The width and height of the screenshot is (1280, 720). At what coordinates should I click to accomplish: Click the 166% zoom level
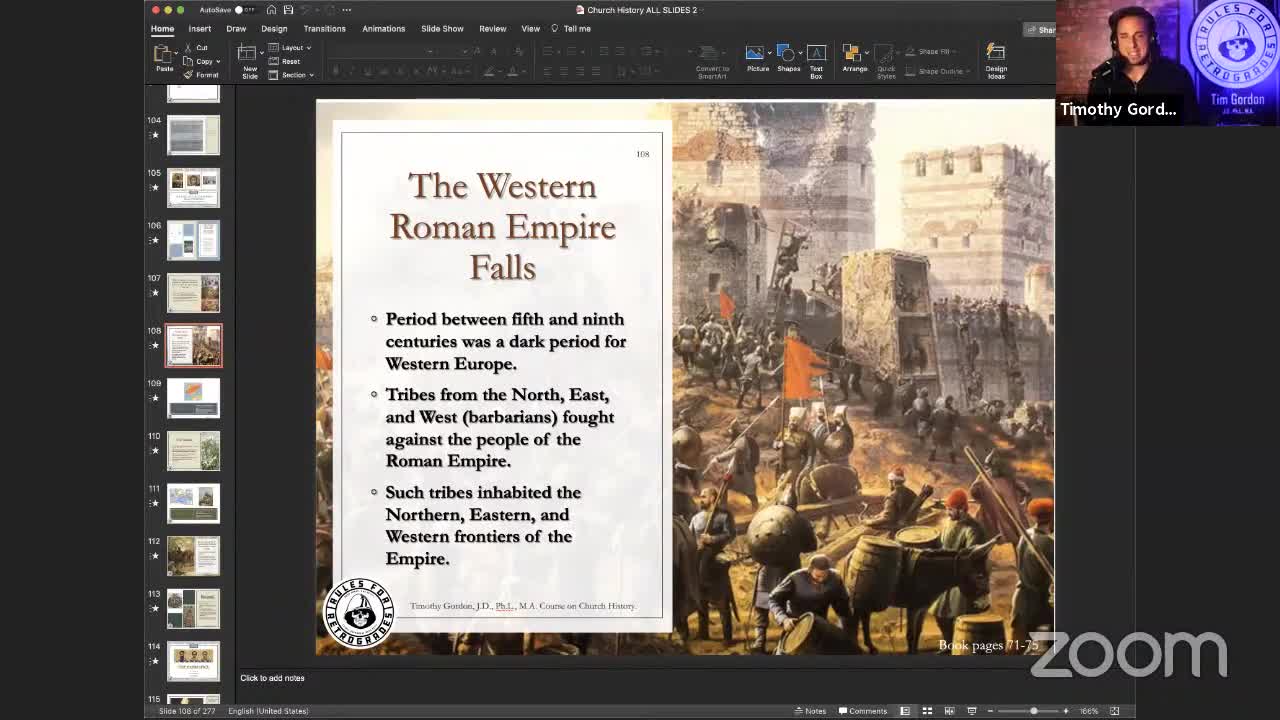click(x=1089, y=711)
